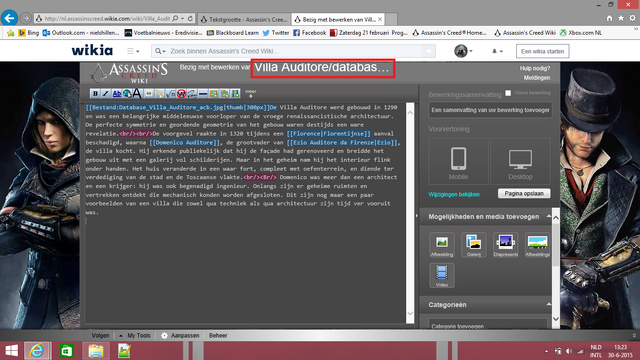Screen dimensions: 640x360
Task: Click 'Volgen' in bottom toolbar
Action: 100,335
